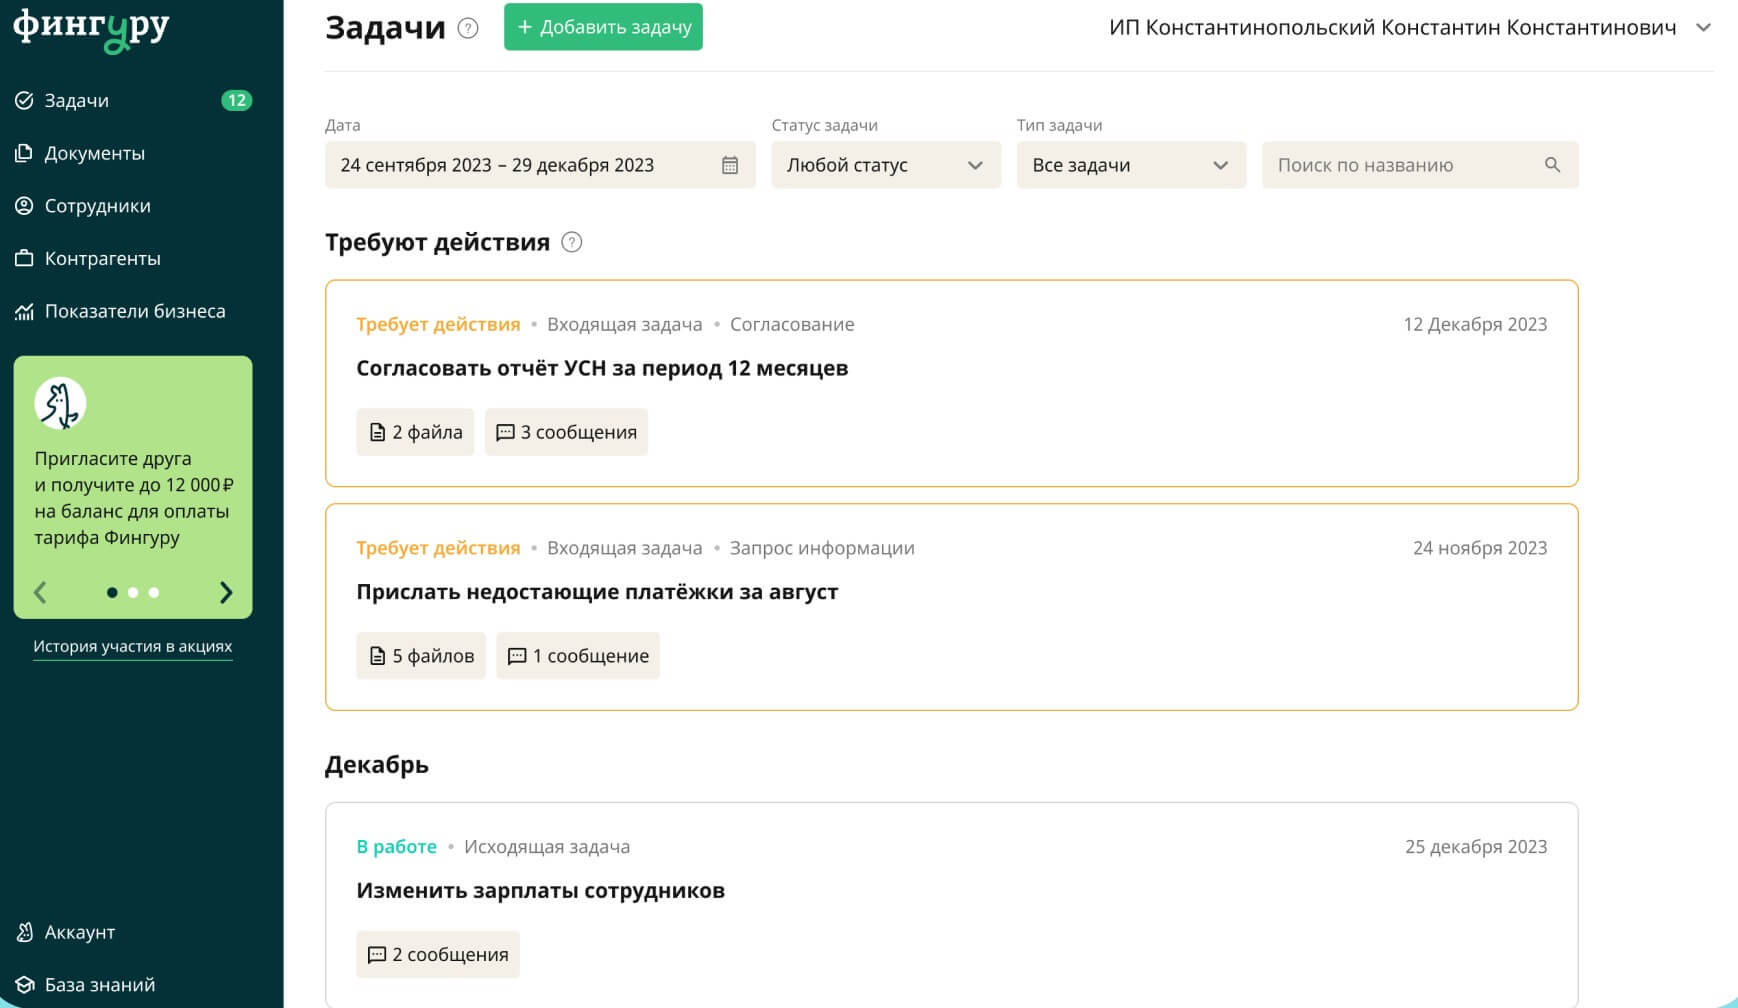Open the Контрагенты section
The height and width of the screenshot is (1008, 1738).
click(100, 258)
